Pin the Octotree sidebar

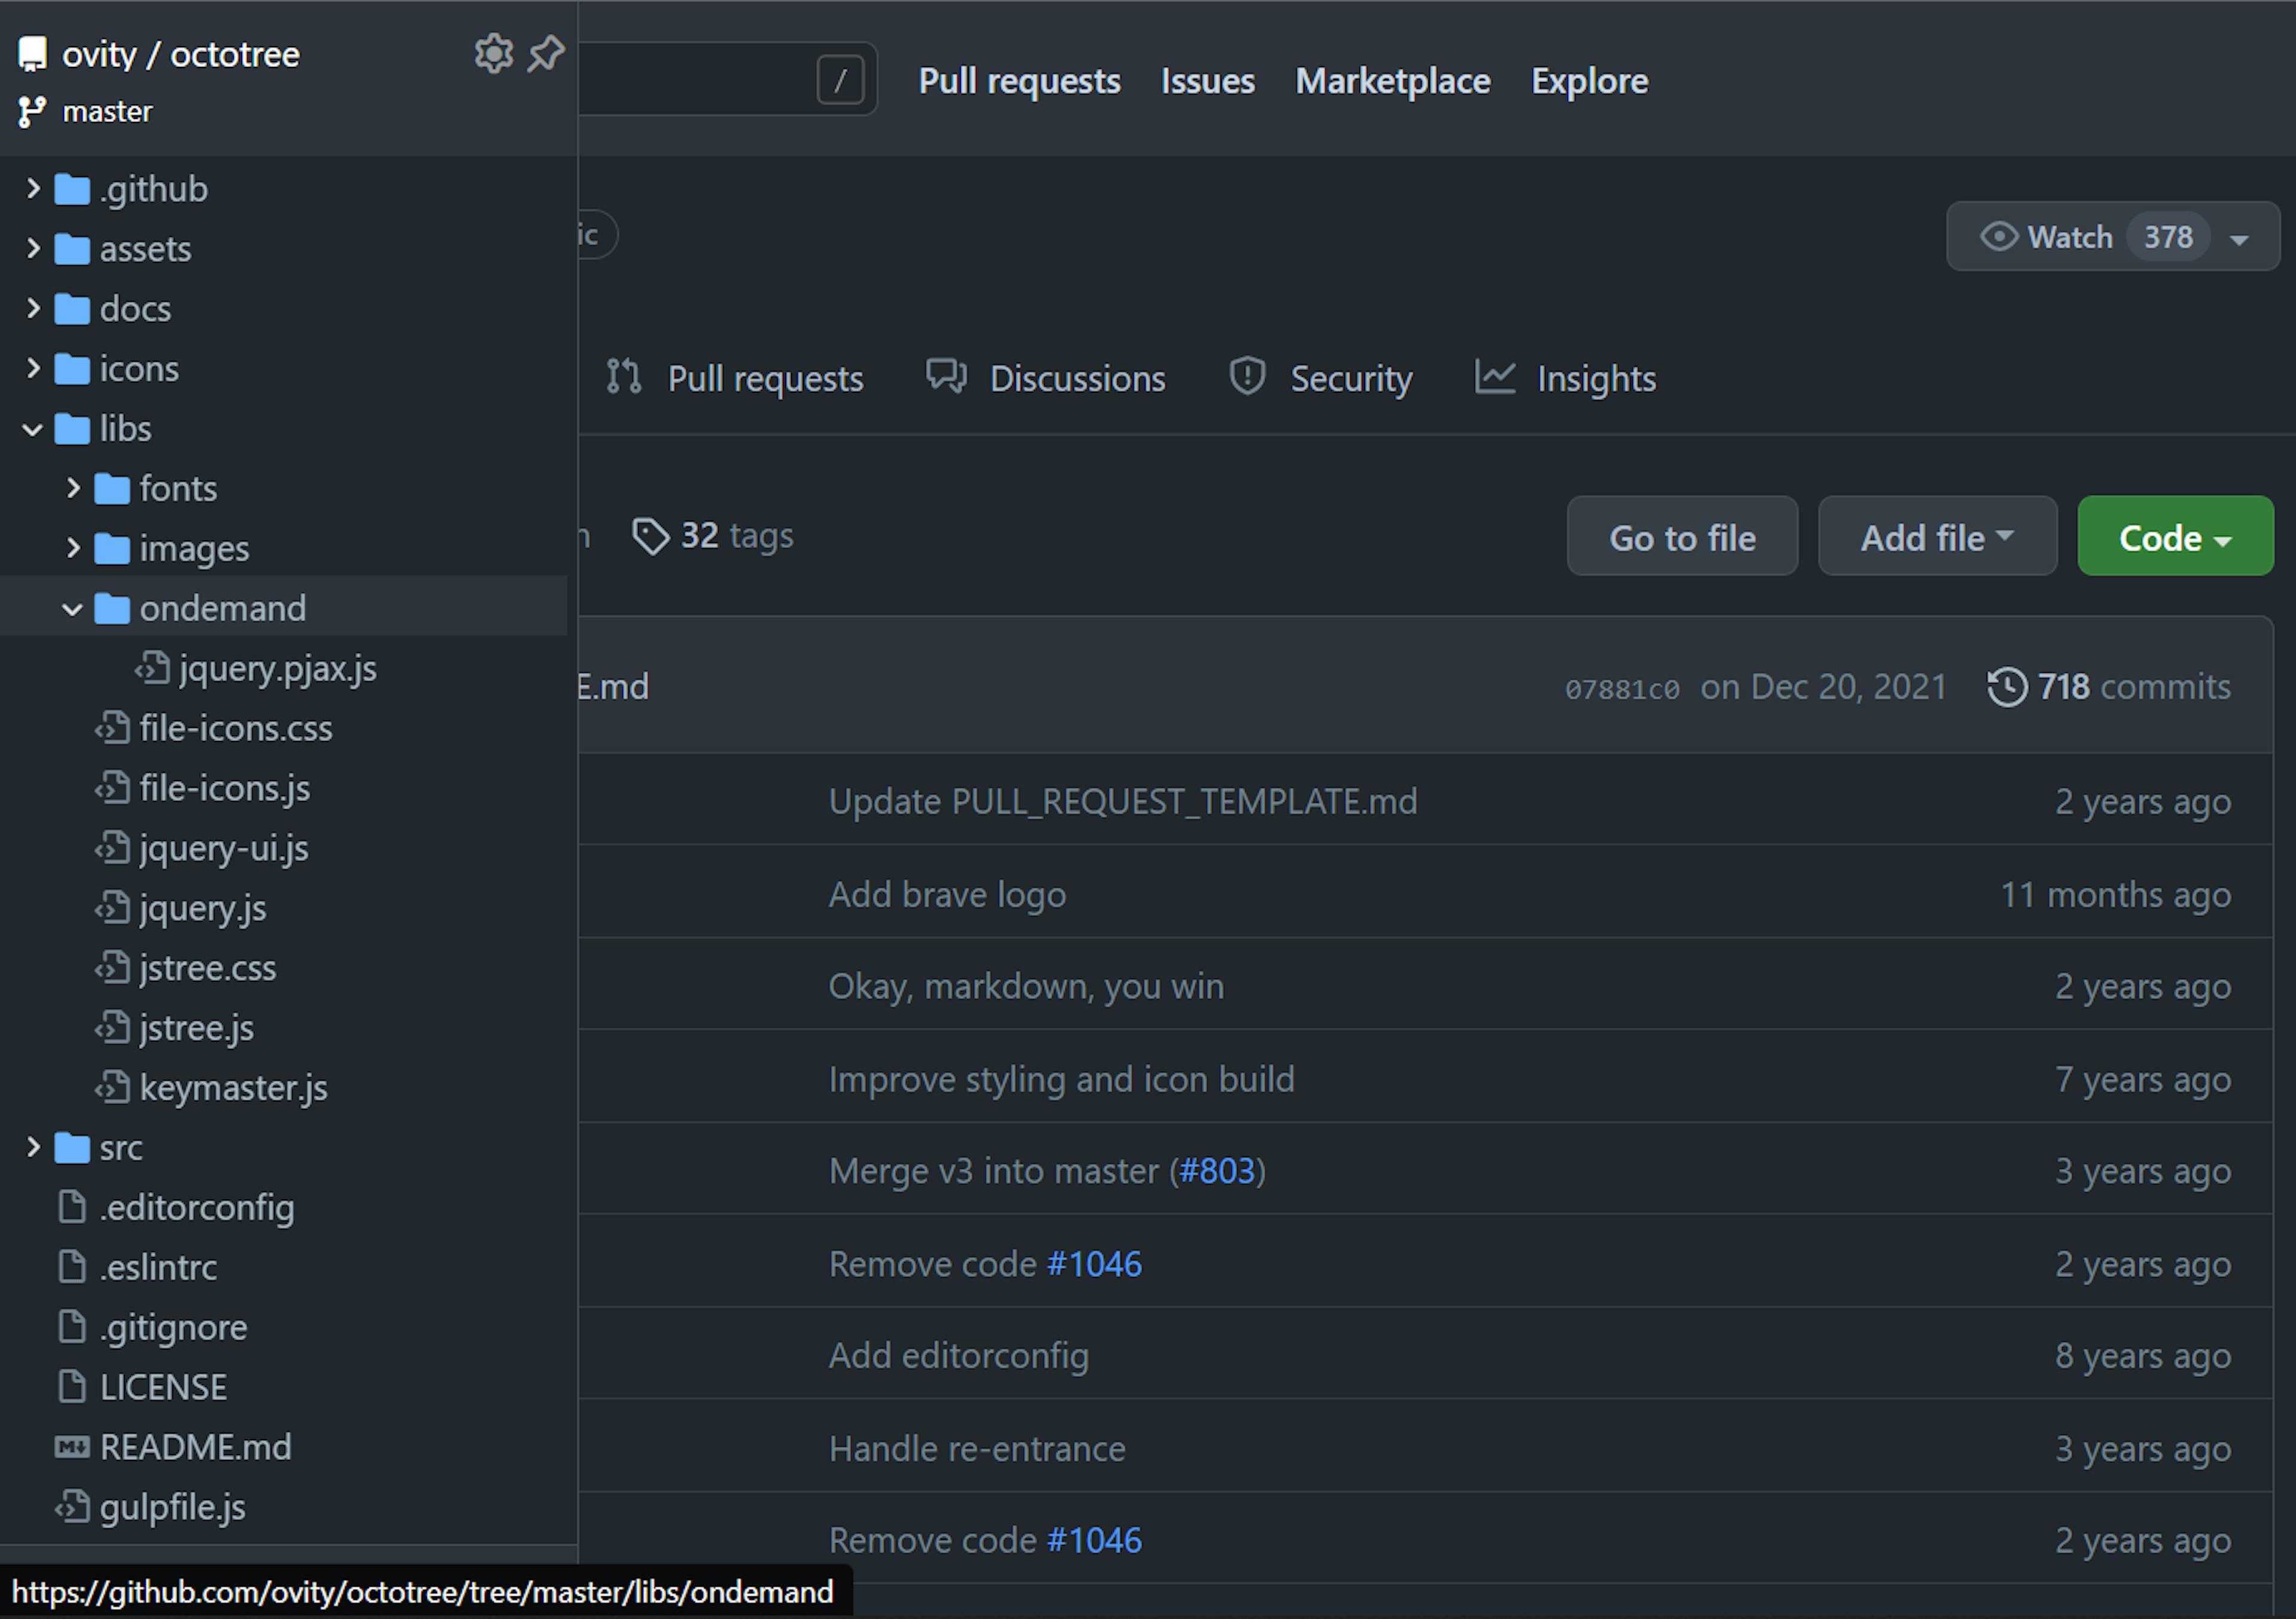click(546, 53)
